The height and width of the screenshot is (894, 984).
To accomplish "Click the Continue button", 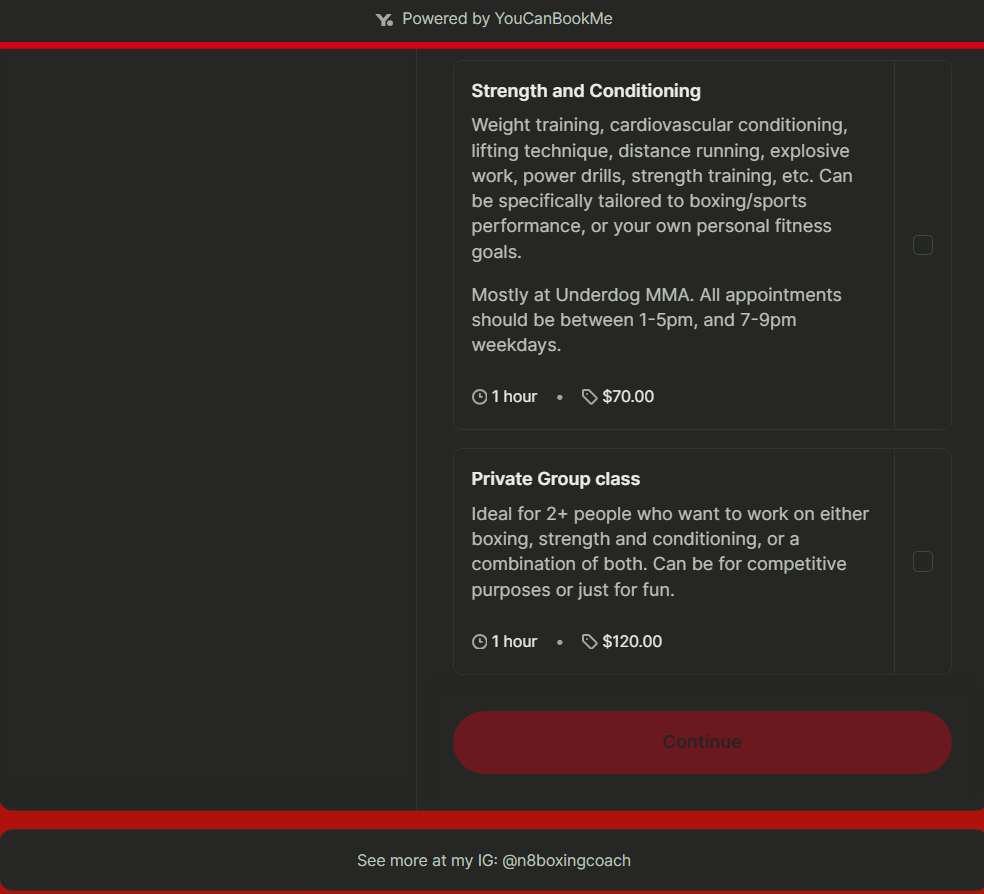I will click(x=702, y=742).
